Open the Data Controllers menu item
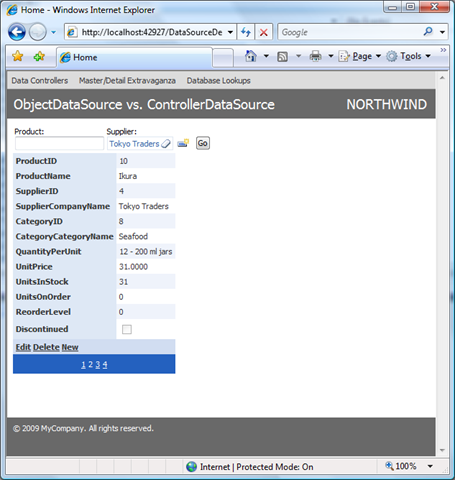The height and width of the screenshot is (480, 455). 40,81
